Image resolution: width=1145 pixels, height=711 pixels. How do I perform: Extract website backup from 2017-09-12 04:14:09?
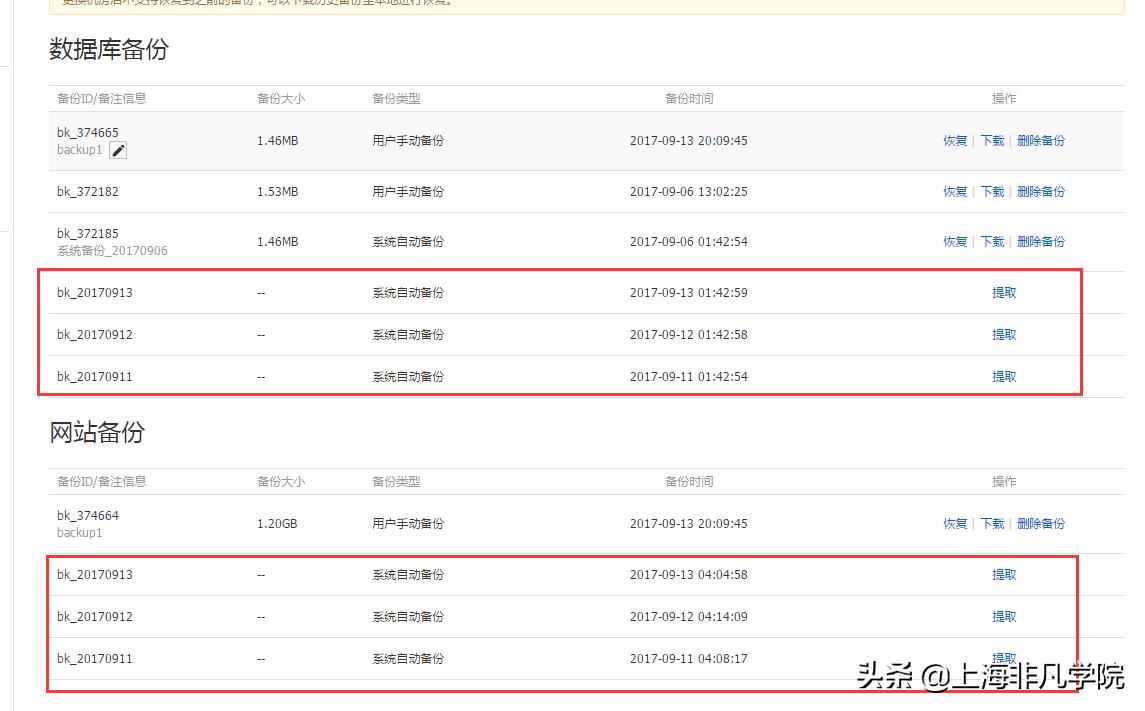[1004, 617]
